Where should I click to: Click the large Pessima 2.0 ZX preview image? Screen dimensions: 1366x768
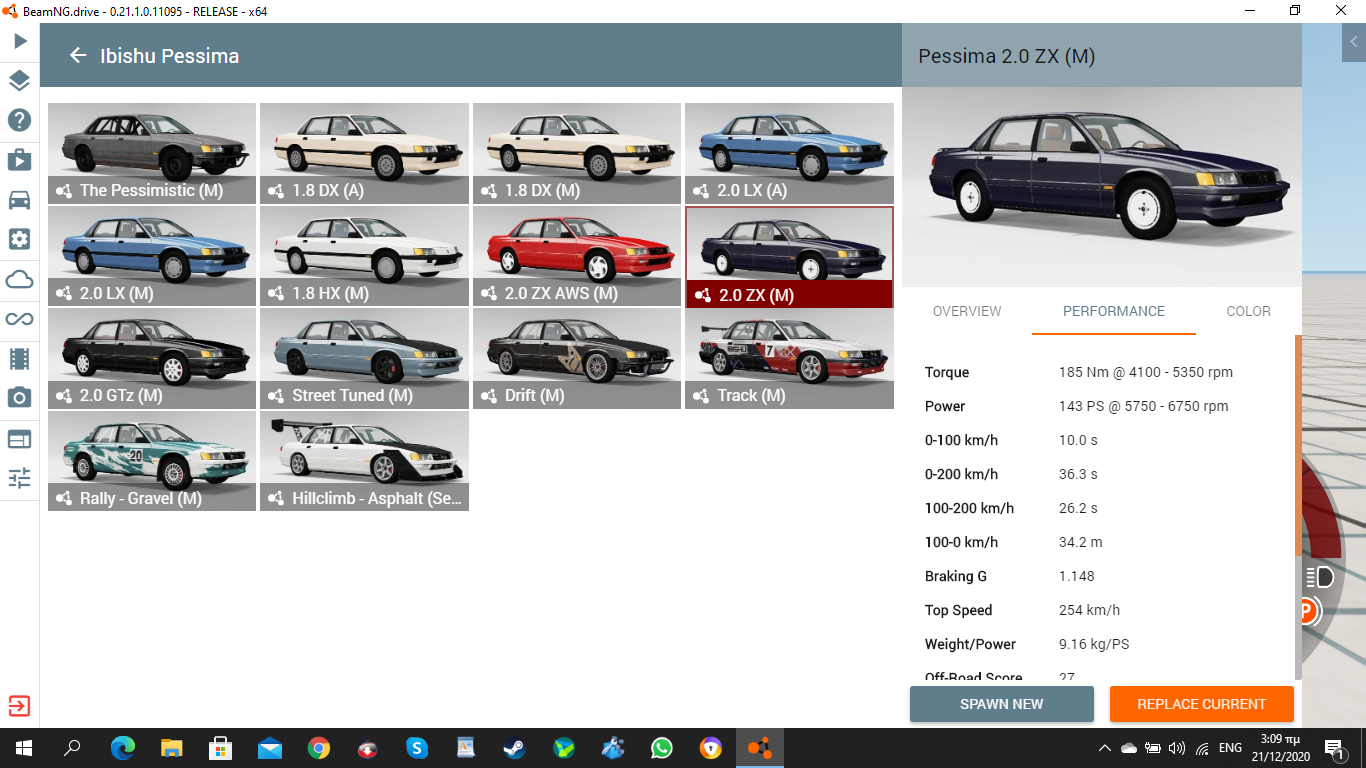pyautogui.click(x=1102, y=187)
